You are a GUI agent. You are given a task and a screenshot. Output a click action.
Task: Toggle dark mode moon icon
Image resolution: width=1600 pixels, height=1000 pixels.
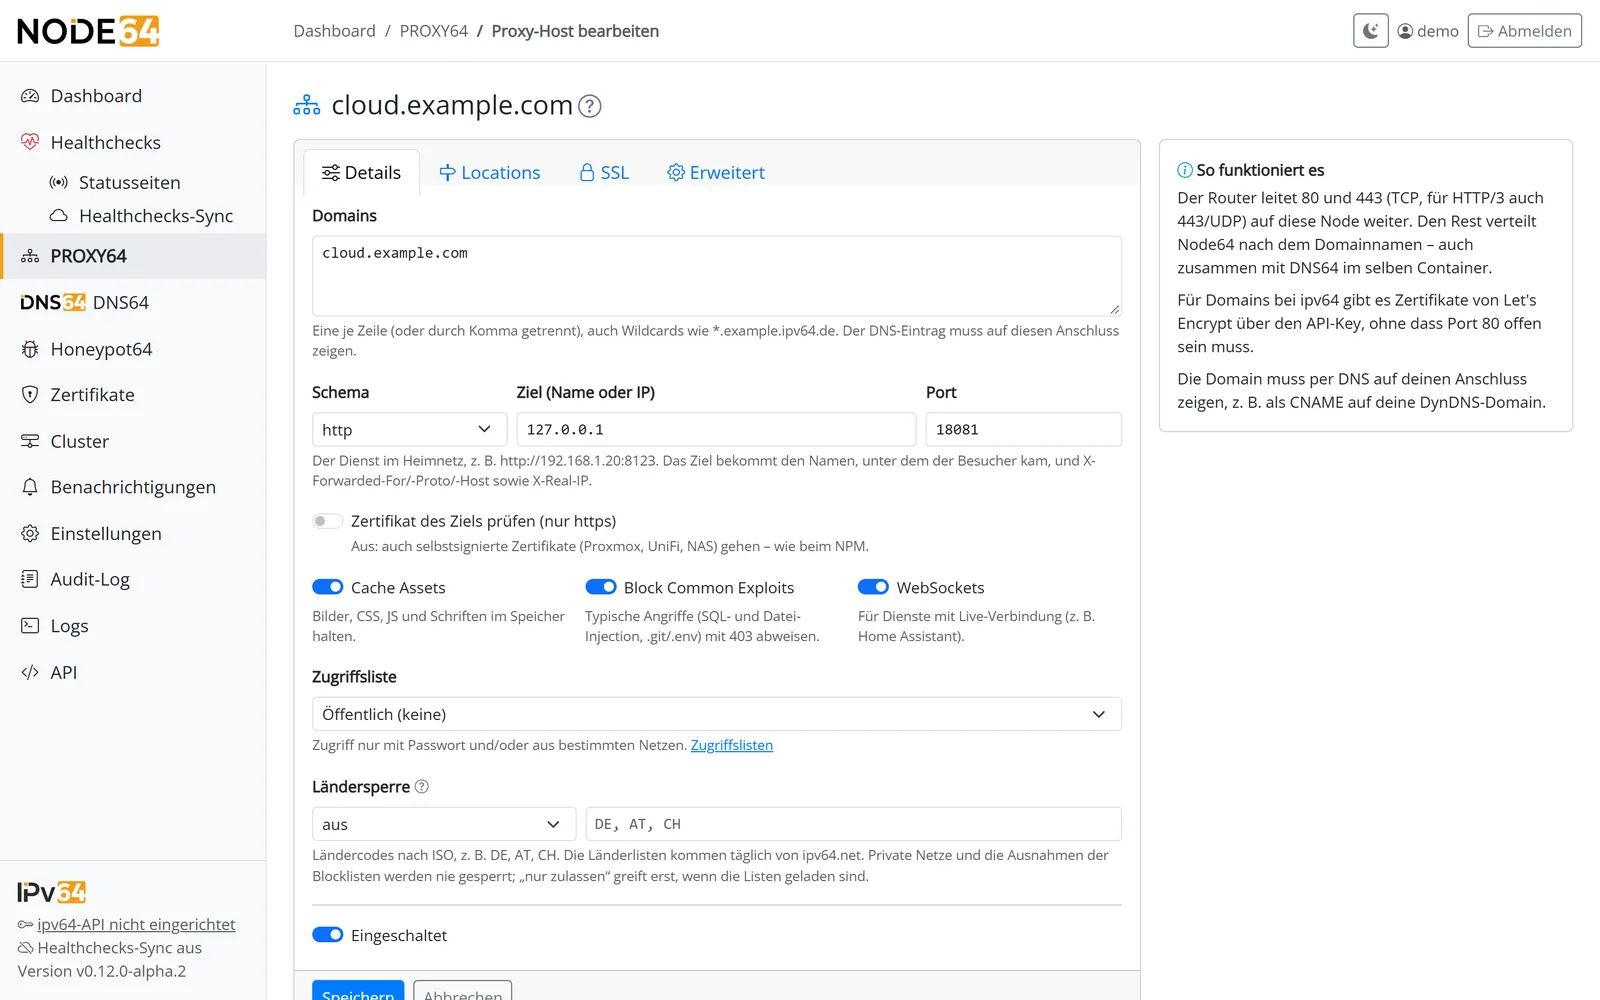point(1370,31)
